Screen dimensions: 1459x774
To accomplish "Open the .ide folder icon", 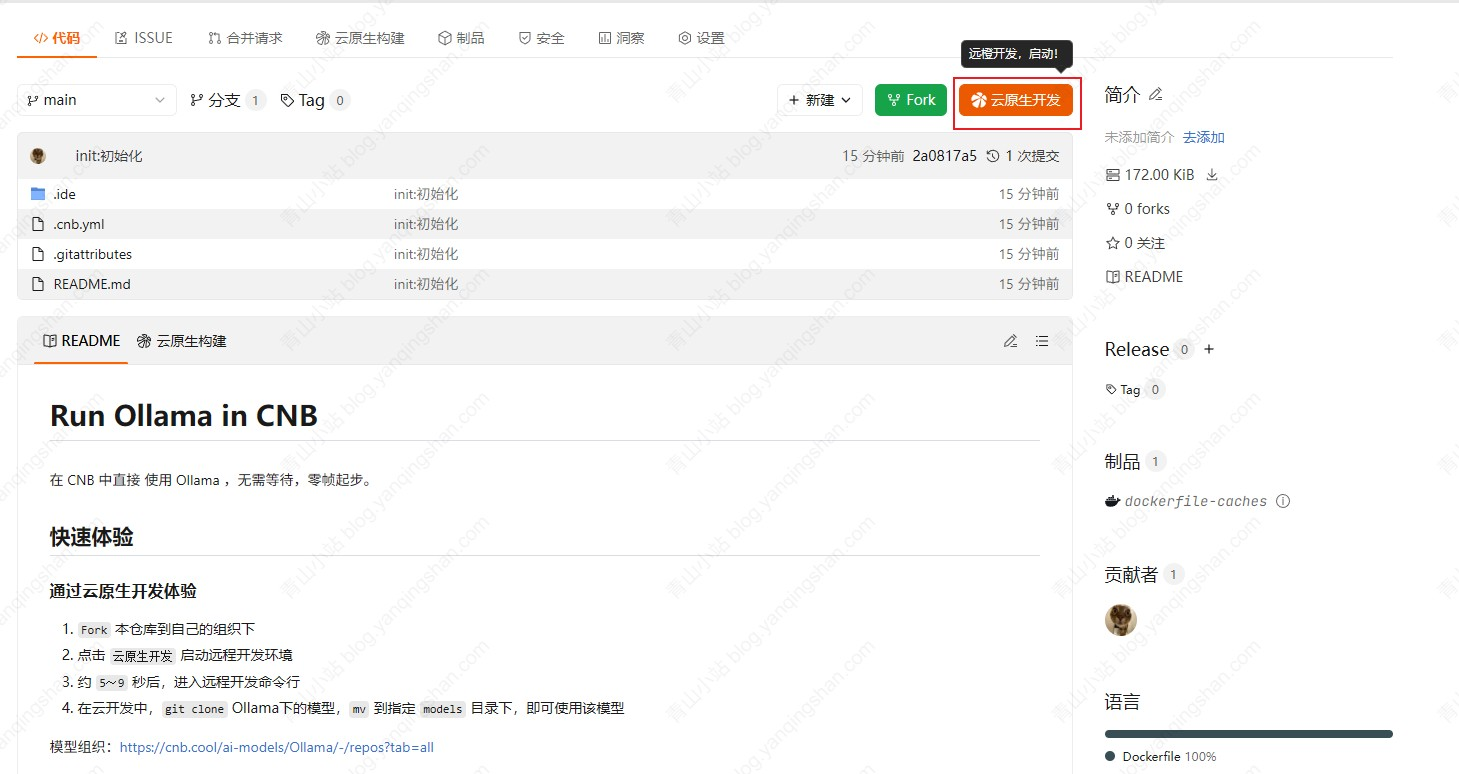I will pos(36,193).
